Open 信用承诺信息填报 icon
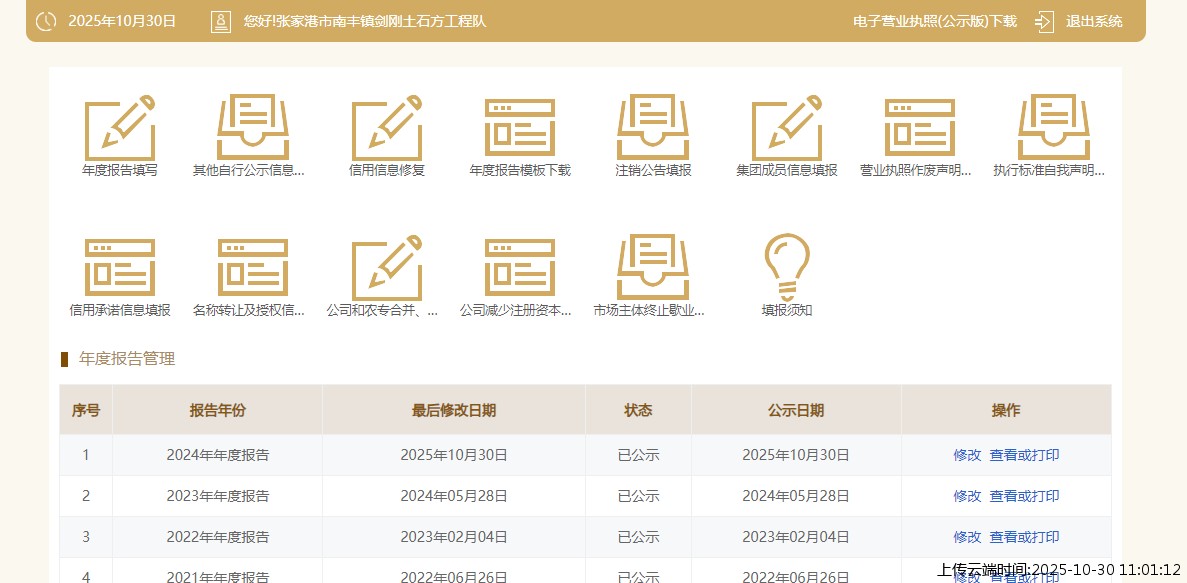The image size is (1187, 583). (x=120, y=268)
